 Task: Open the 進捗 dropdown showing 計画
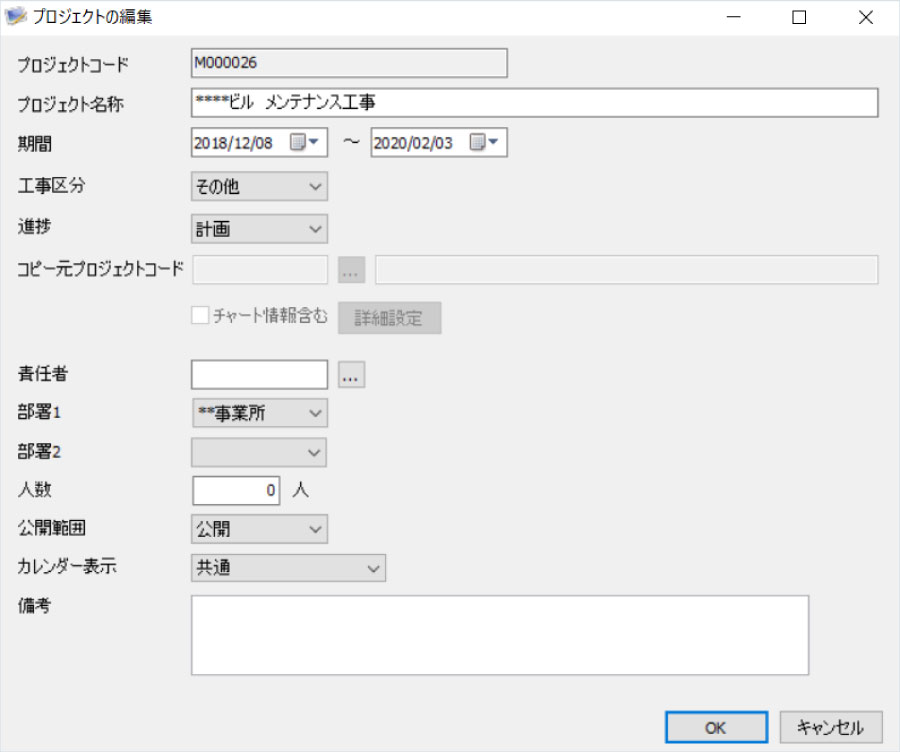(x=259, y=229)
